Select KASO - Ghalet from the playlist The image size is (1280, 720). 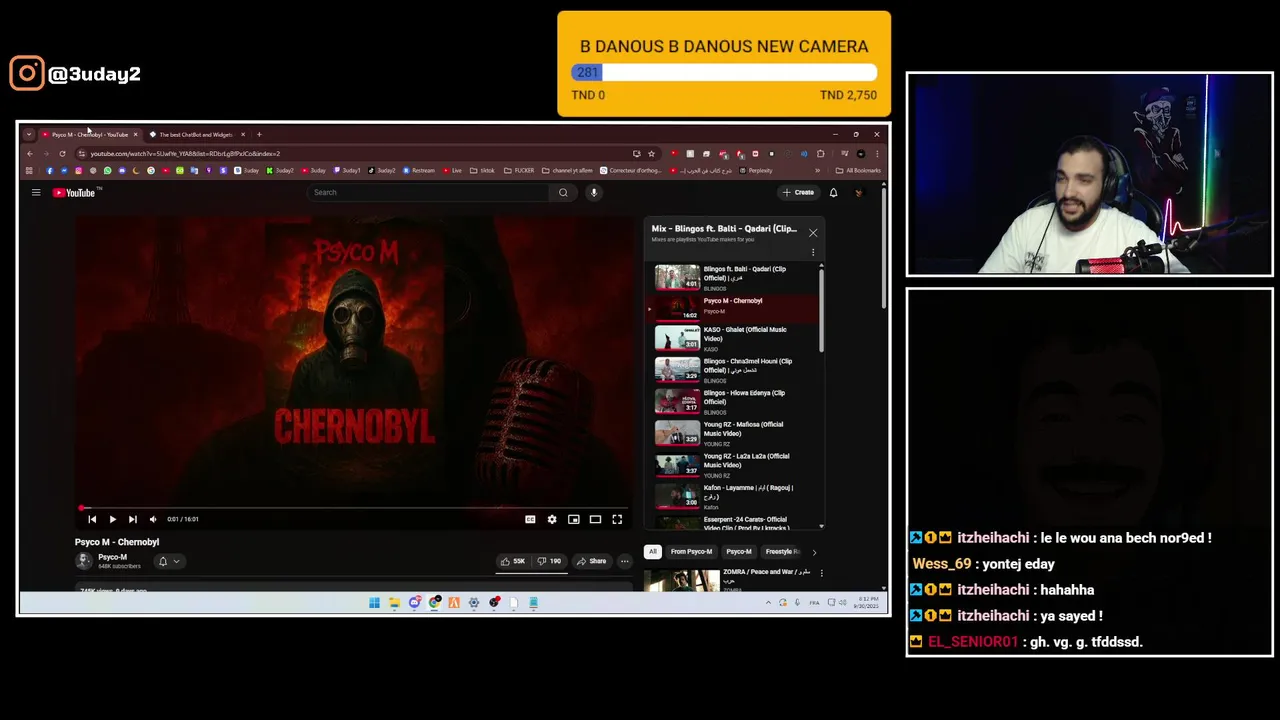[x=735, y=338]
